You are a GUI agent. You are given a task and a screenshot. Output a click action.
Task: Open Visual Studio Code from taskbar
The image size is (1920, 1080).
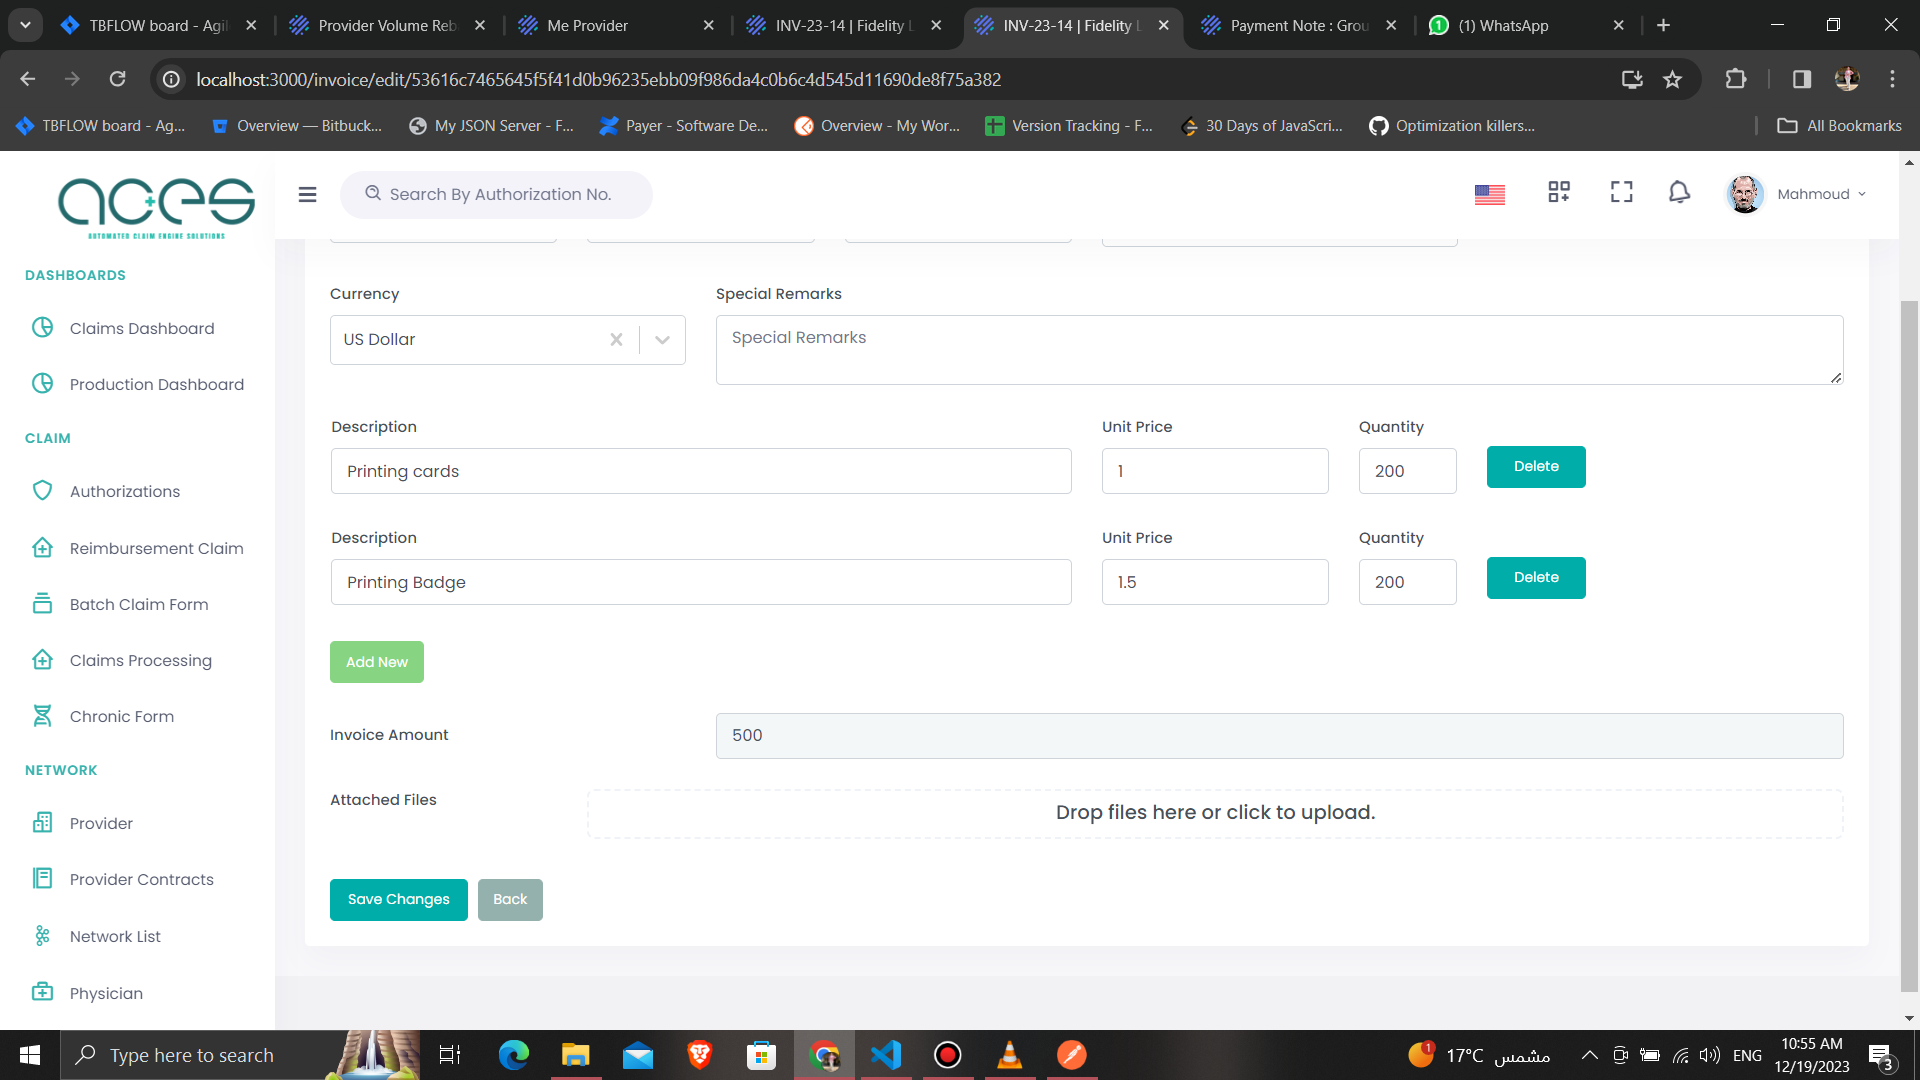(x=885, y=1055)
